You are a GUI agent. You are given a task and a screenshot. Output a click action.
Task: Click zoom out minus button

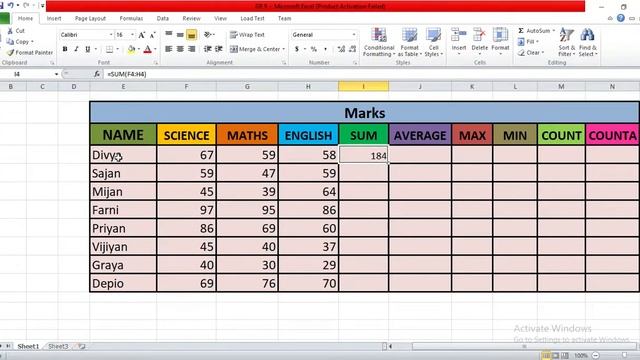(x=596, y=356)
